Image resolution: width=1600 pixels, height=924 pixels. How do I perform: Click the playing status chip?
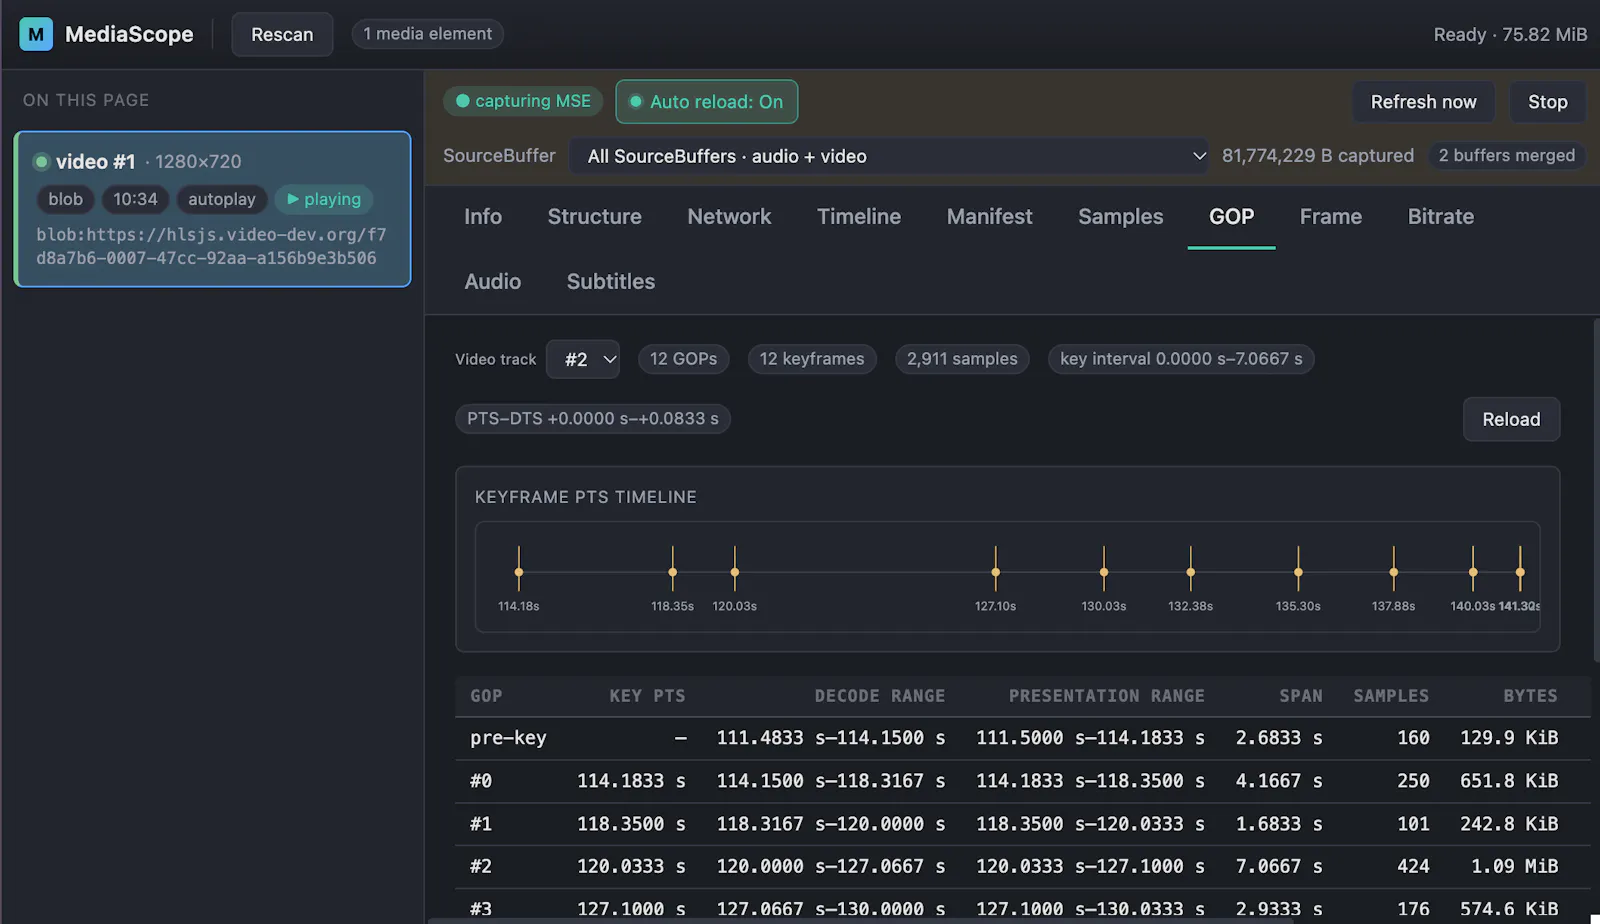pos(324,199)
